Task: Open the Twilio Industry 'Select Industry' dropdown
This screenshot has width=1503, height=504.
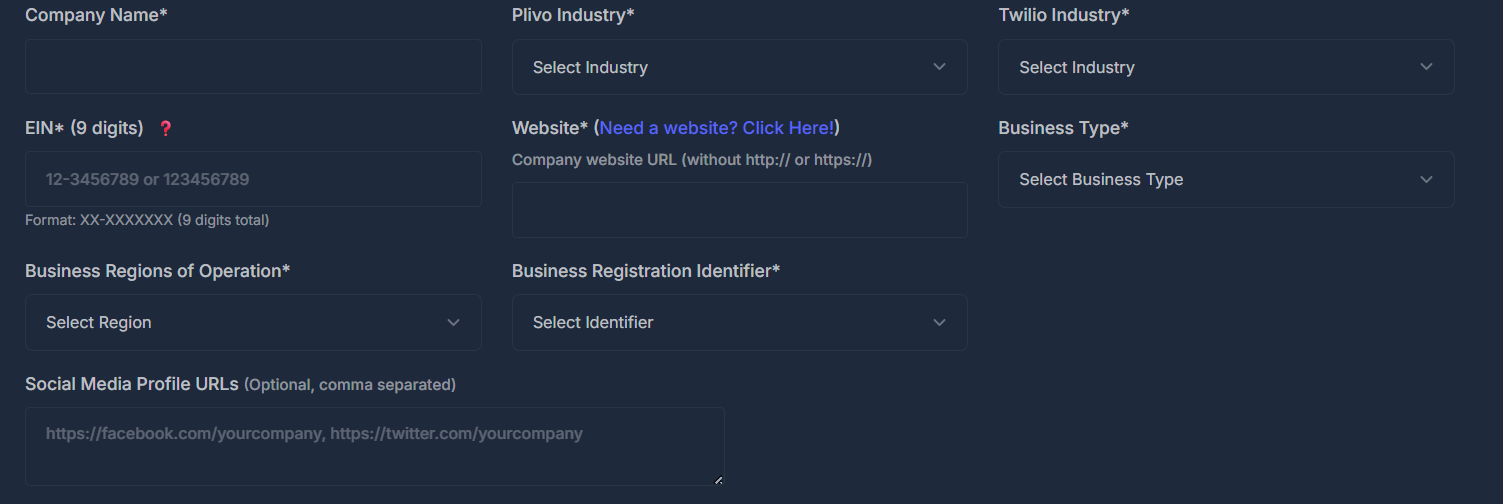Action: coord(1226,67)
